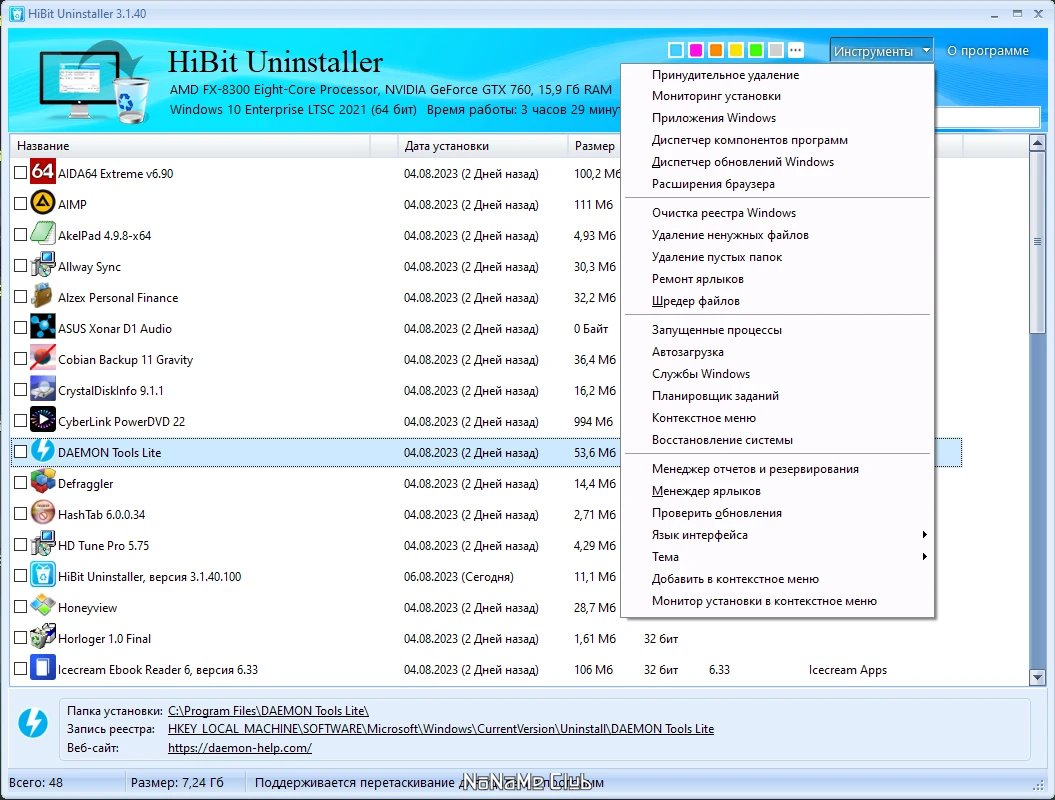
Task: Expand the Язык интерфейса submenu
Action: click(x=778, y=534)
